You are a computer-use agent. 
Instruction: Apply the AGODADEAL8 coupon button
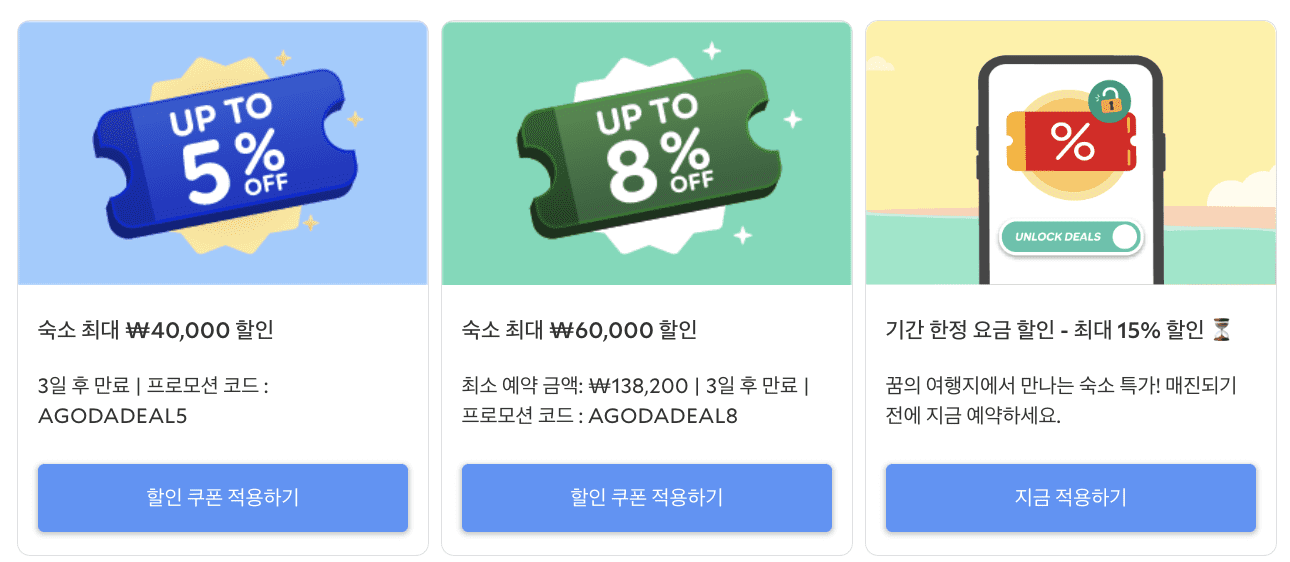(646, 498)
